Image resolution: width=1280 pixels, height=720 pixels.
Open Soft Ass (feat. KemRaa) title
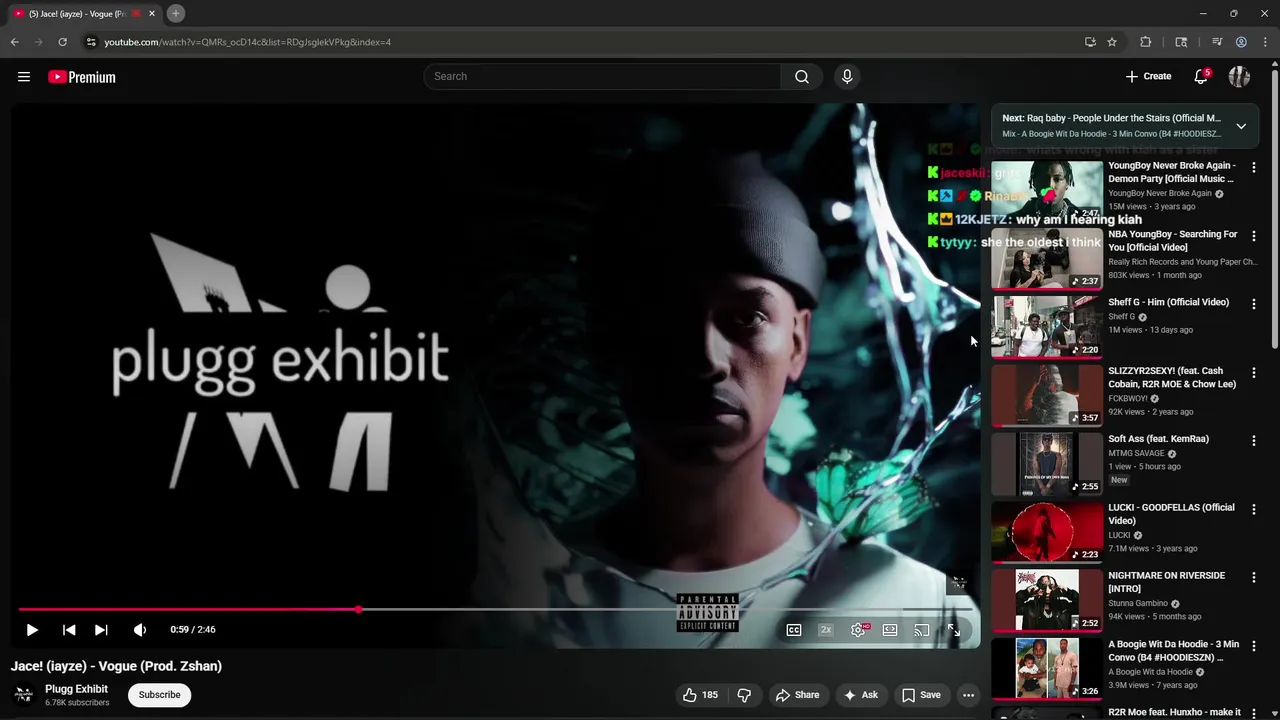tap(1158, 439)
